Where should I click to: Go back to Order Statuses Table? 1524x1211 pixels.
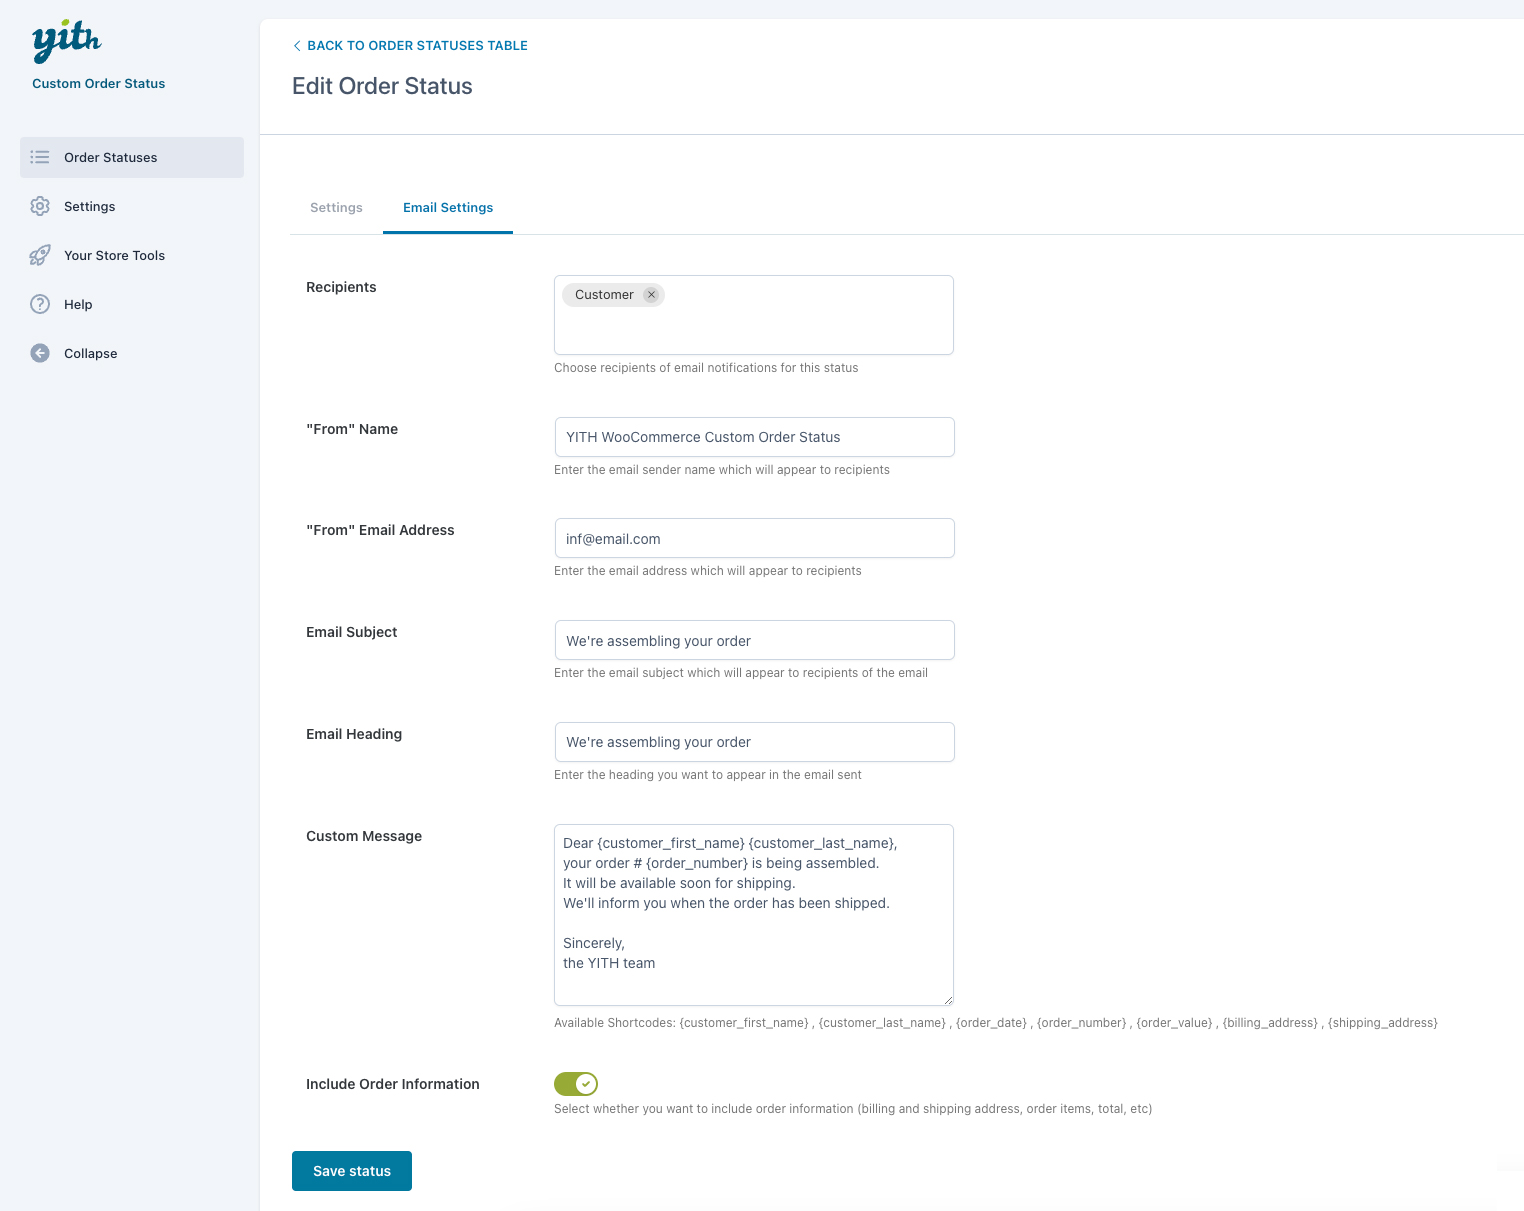pos(417,46)
